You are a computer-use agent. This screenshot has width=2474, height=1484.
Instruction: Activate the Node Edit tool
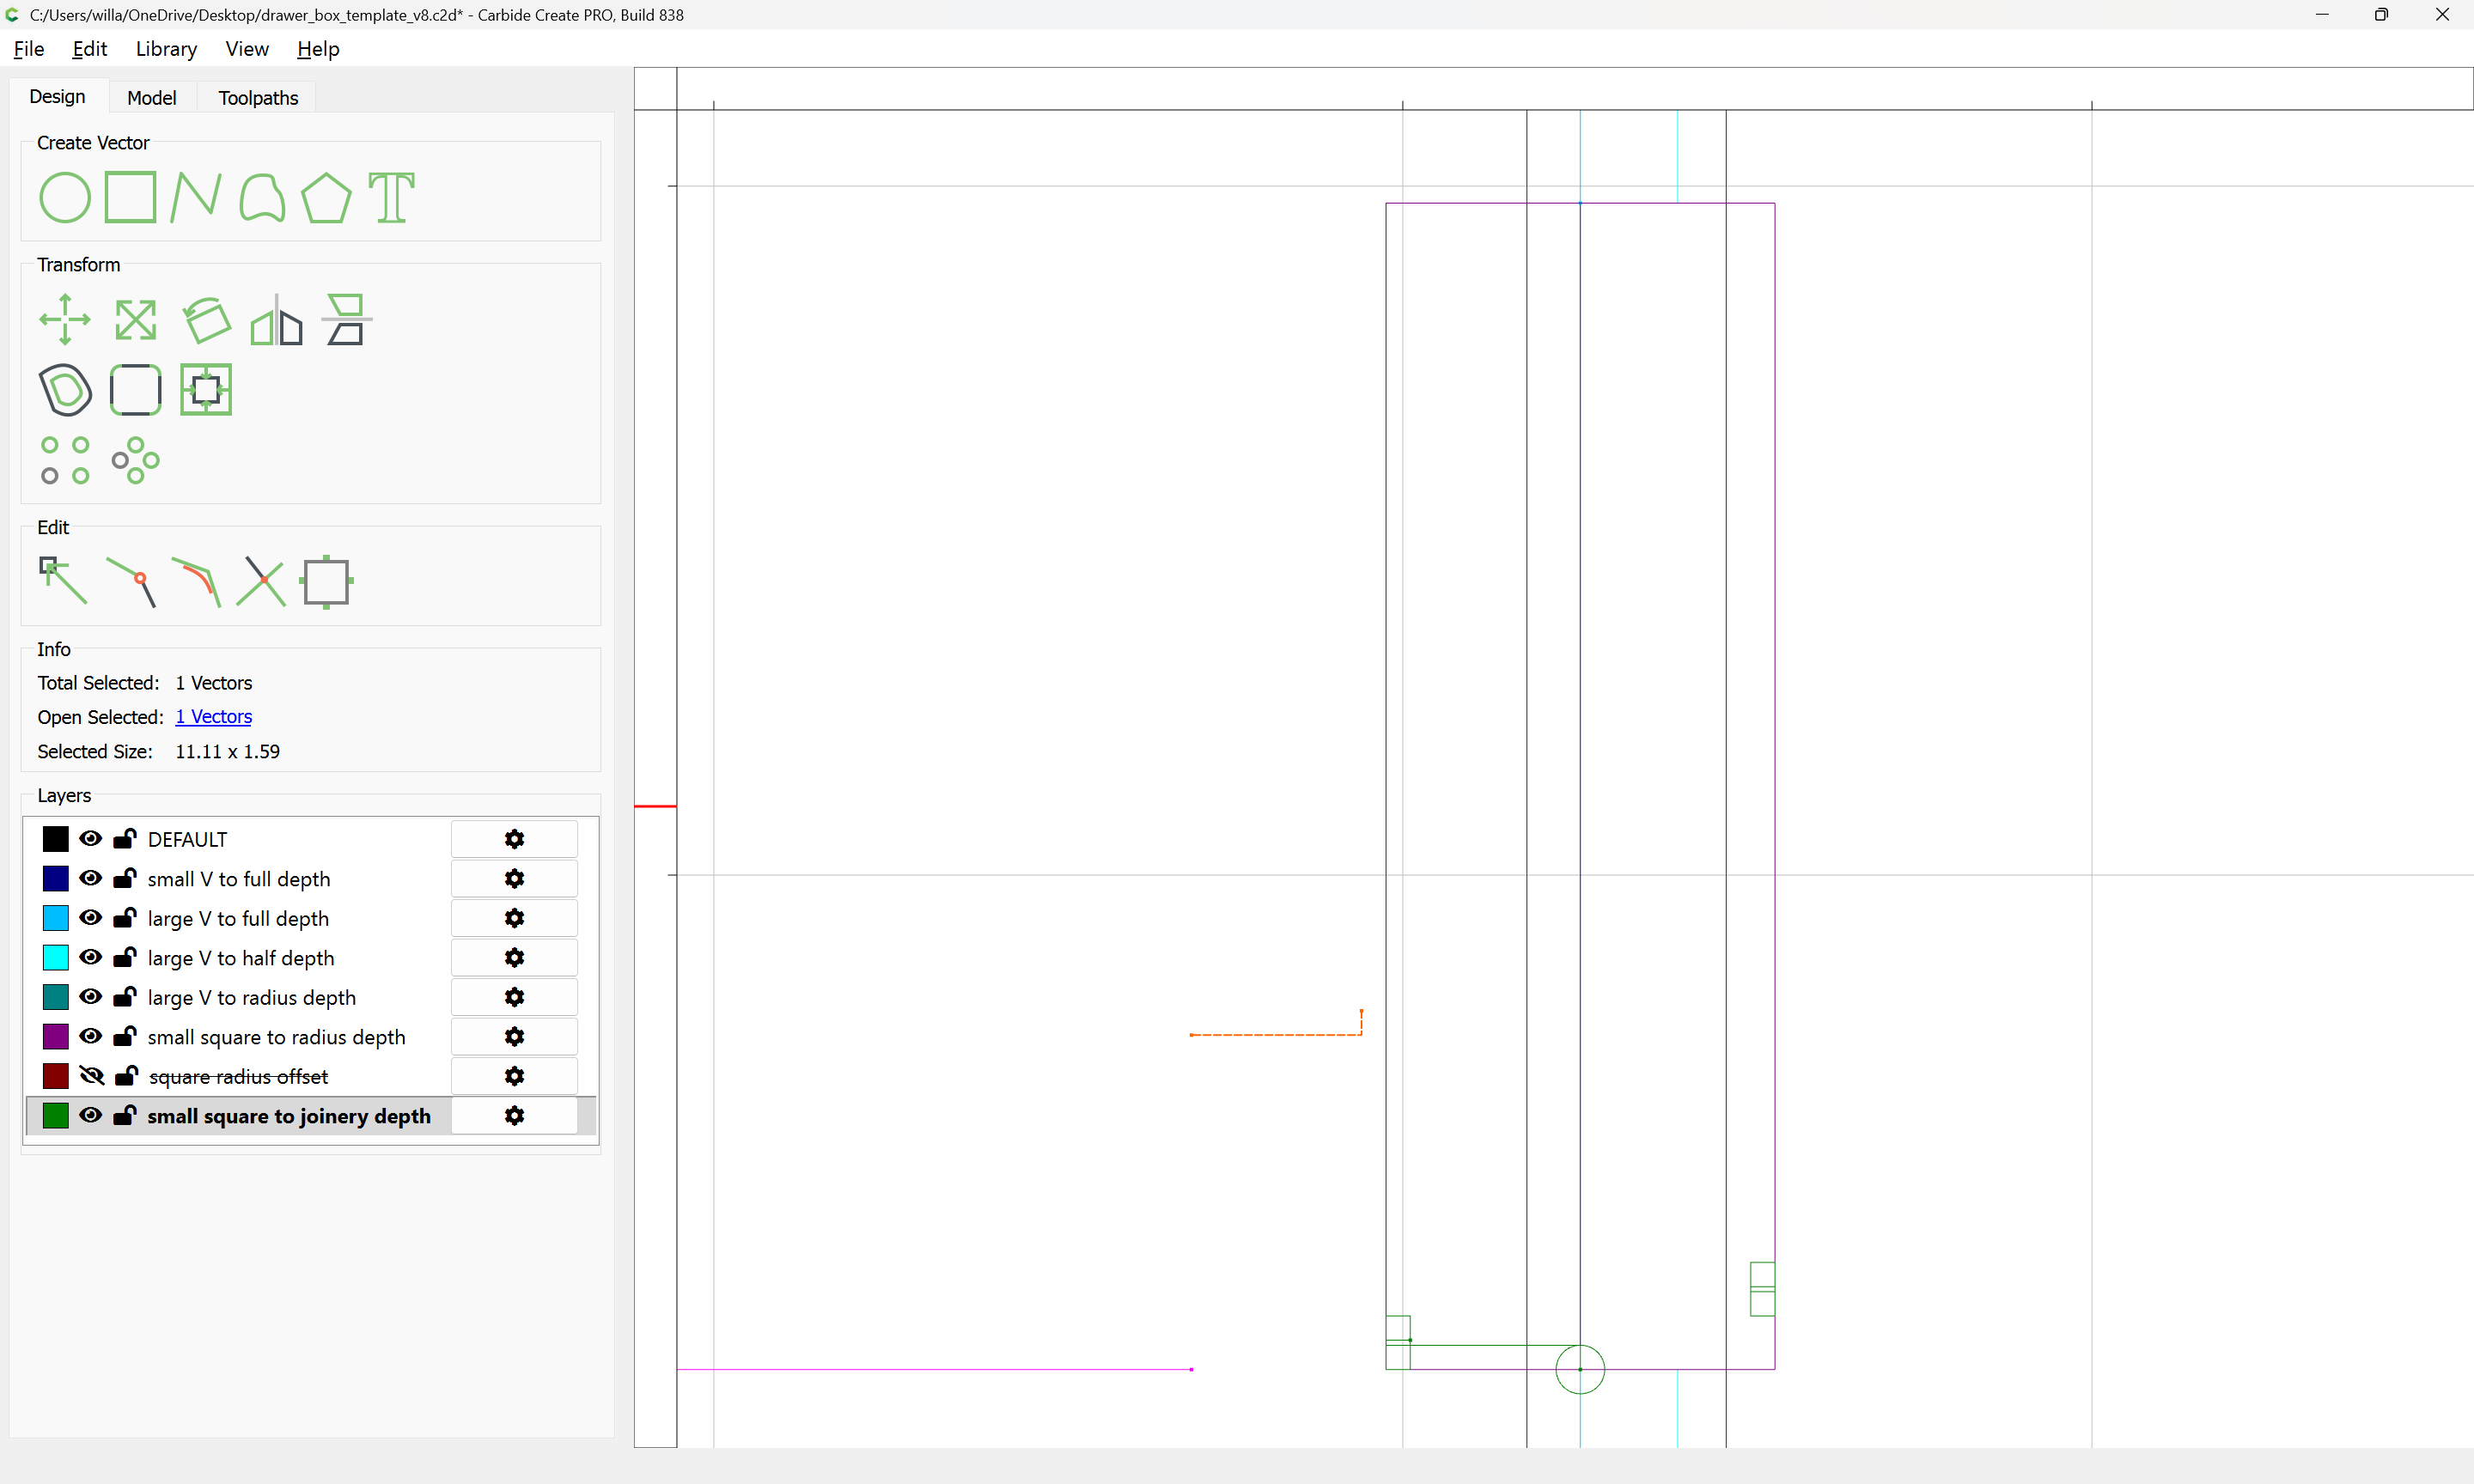(x=63, y=581)
